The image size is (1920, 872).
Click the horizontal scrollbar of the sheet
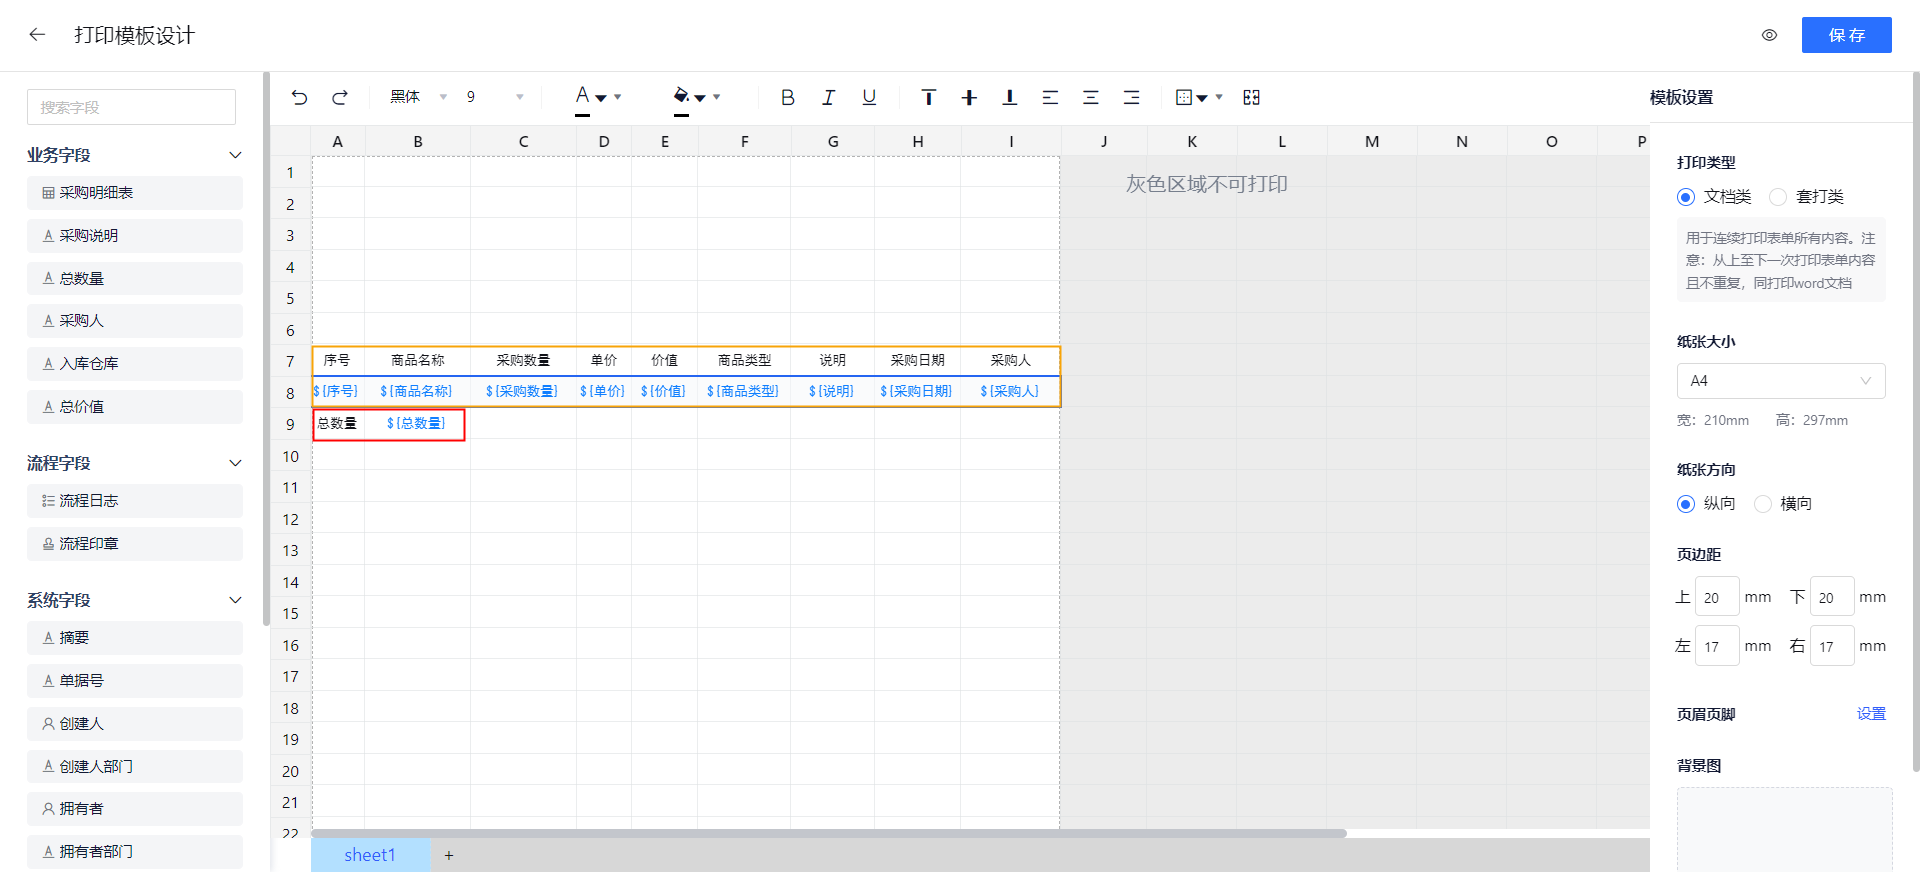click(829, 833)
